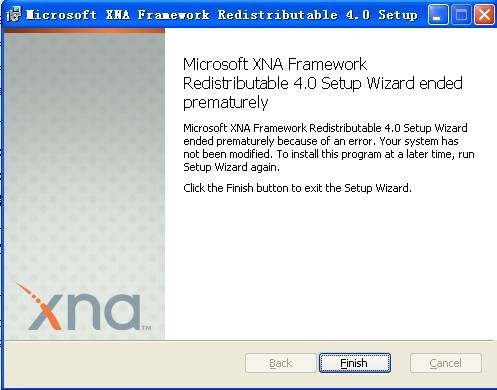Minimize the XNA Setup window
Image resolution: width=497 pixels, height=390 pixels.
pos(437,15)
